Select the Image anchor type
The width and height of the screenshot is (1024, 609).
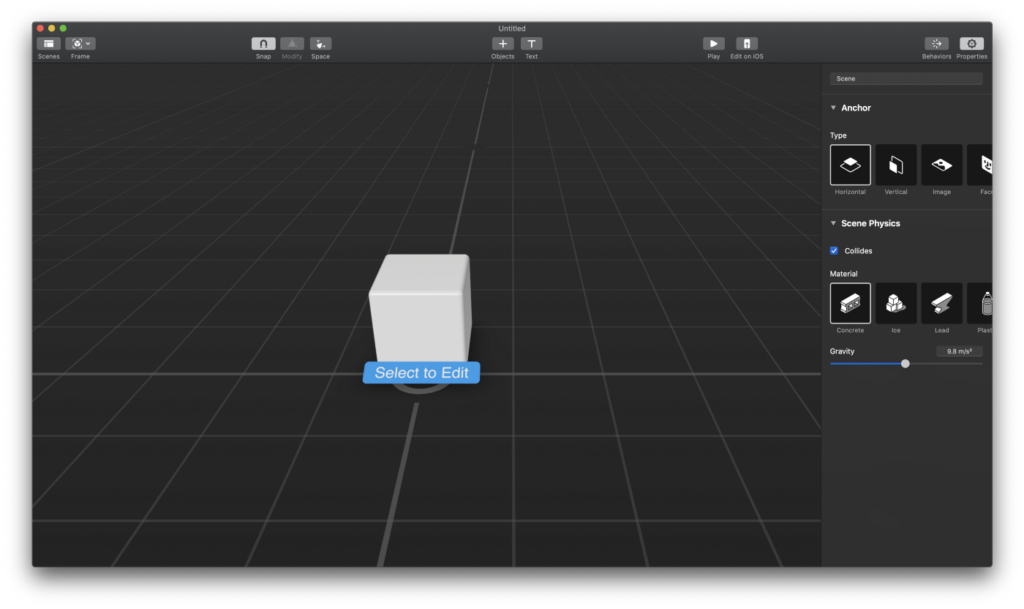tap(942, 165)
